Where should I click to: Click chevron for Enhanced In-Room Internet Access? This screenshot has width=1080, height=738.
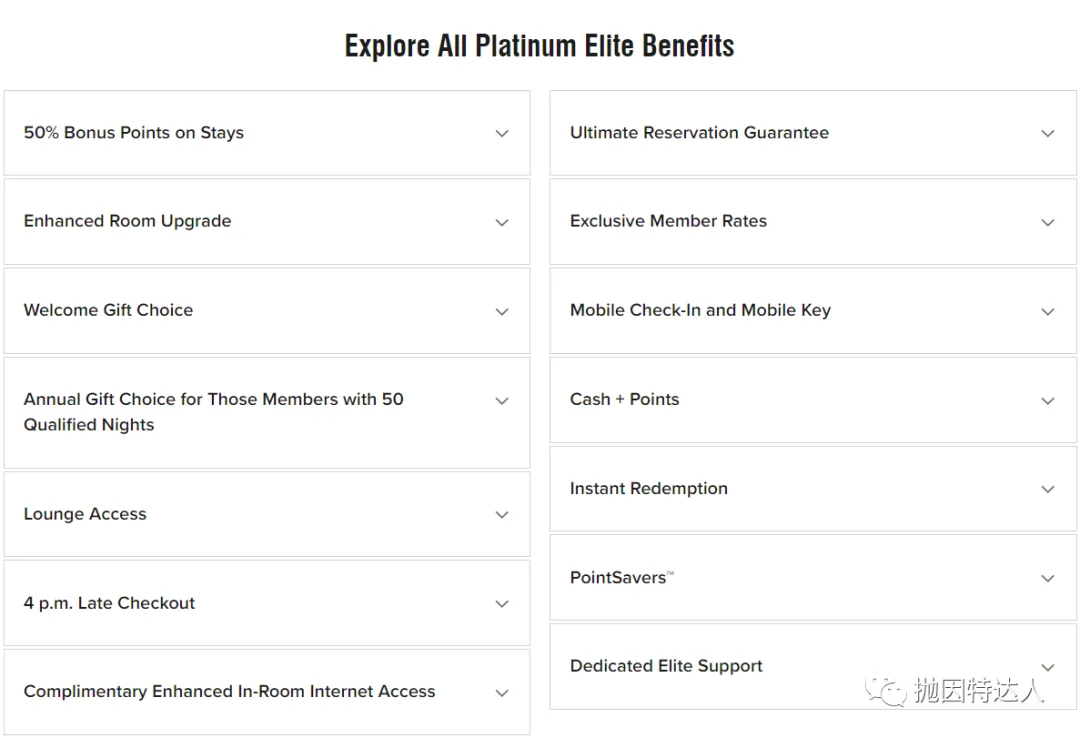[x=502, y=693]
